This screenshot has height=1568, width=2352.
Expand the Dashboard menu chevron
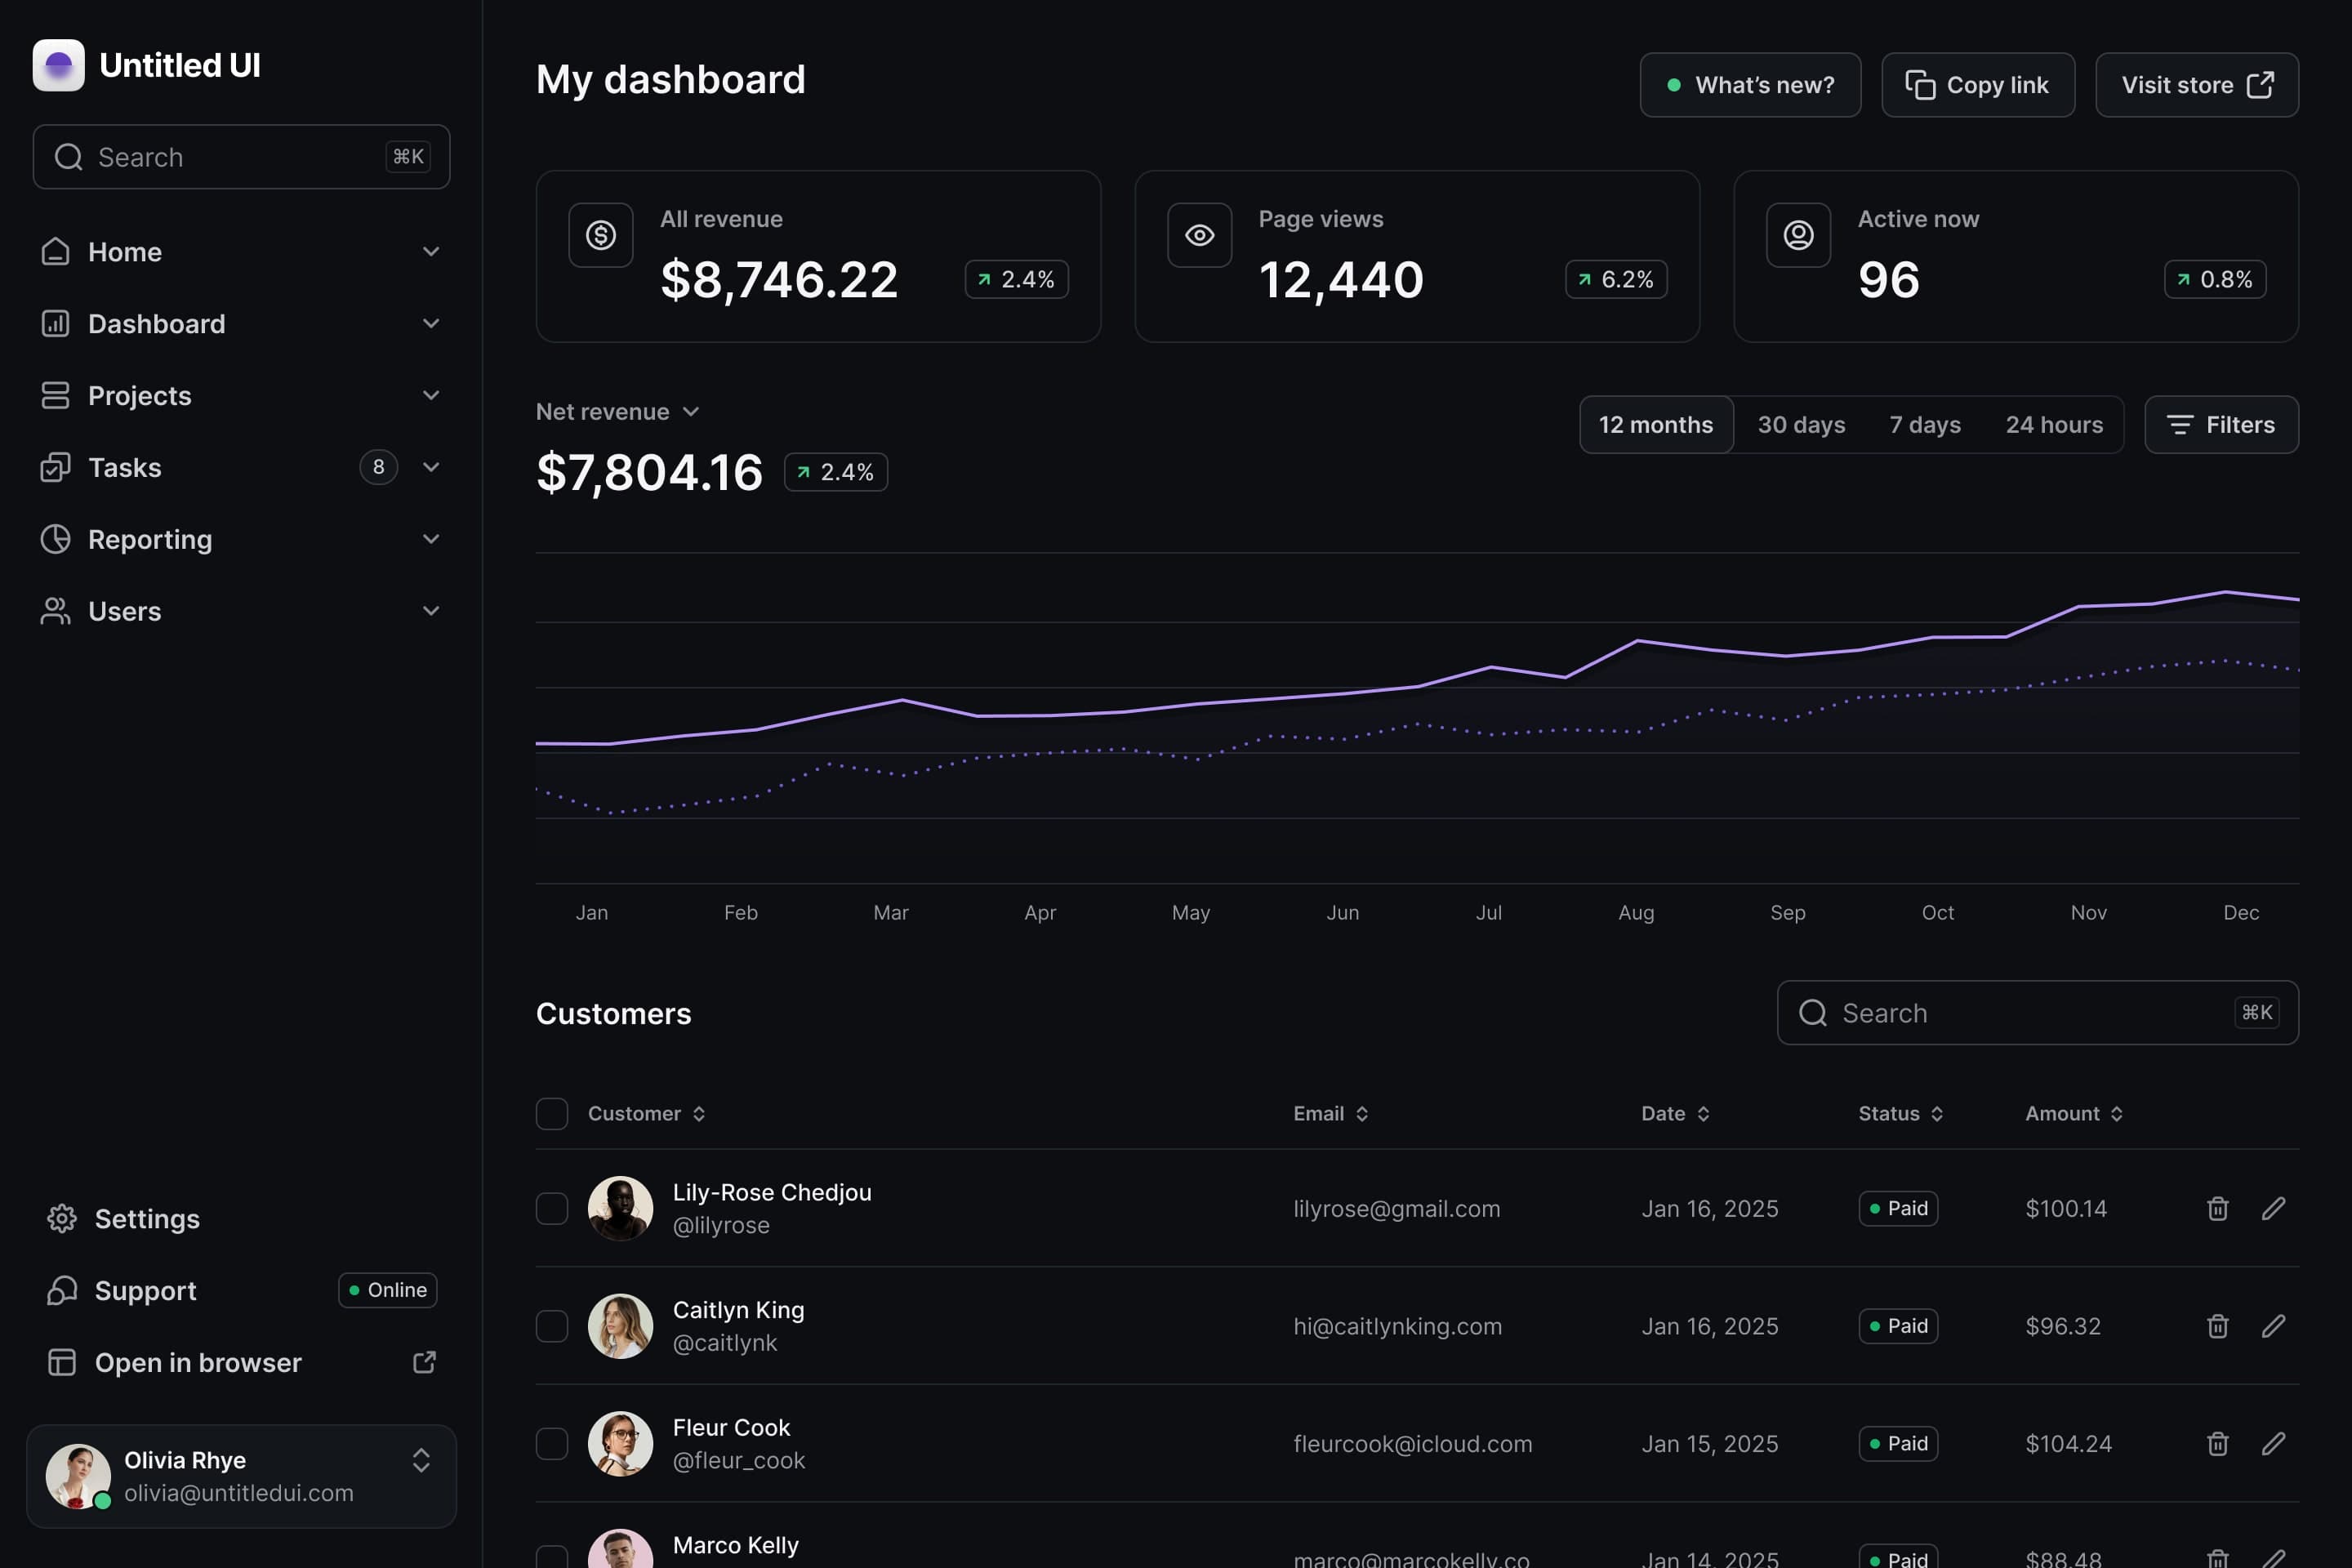tap(431, 323)
